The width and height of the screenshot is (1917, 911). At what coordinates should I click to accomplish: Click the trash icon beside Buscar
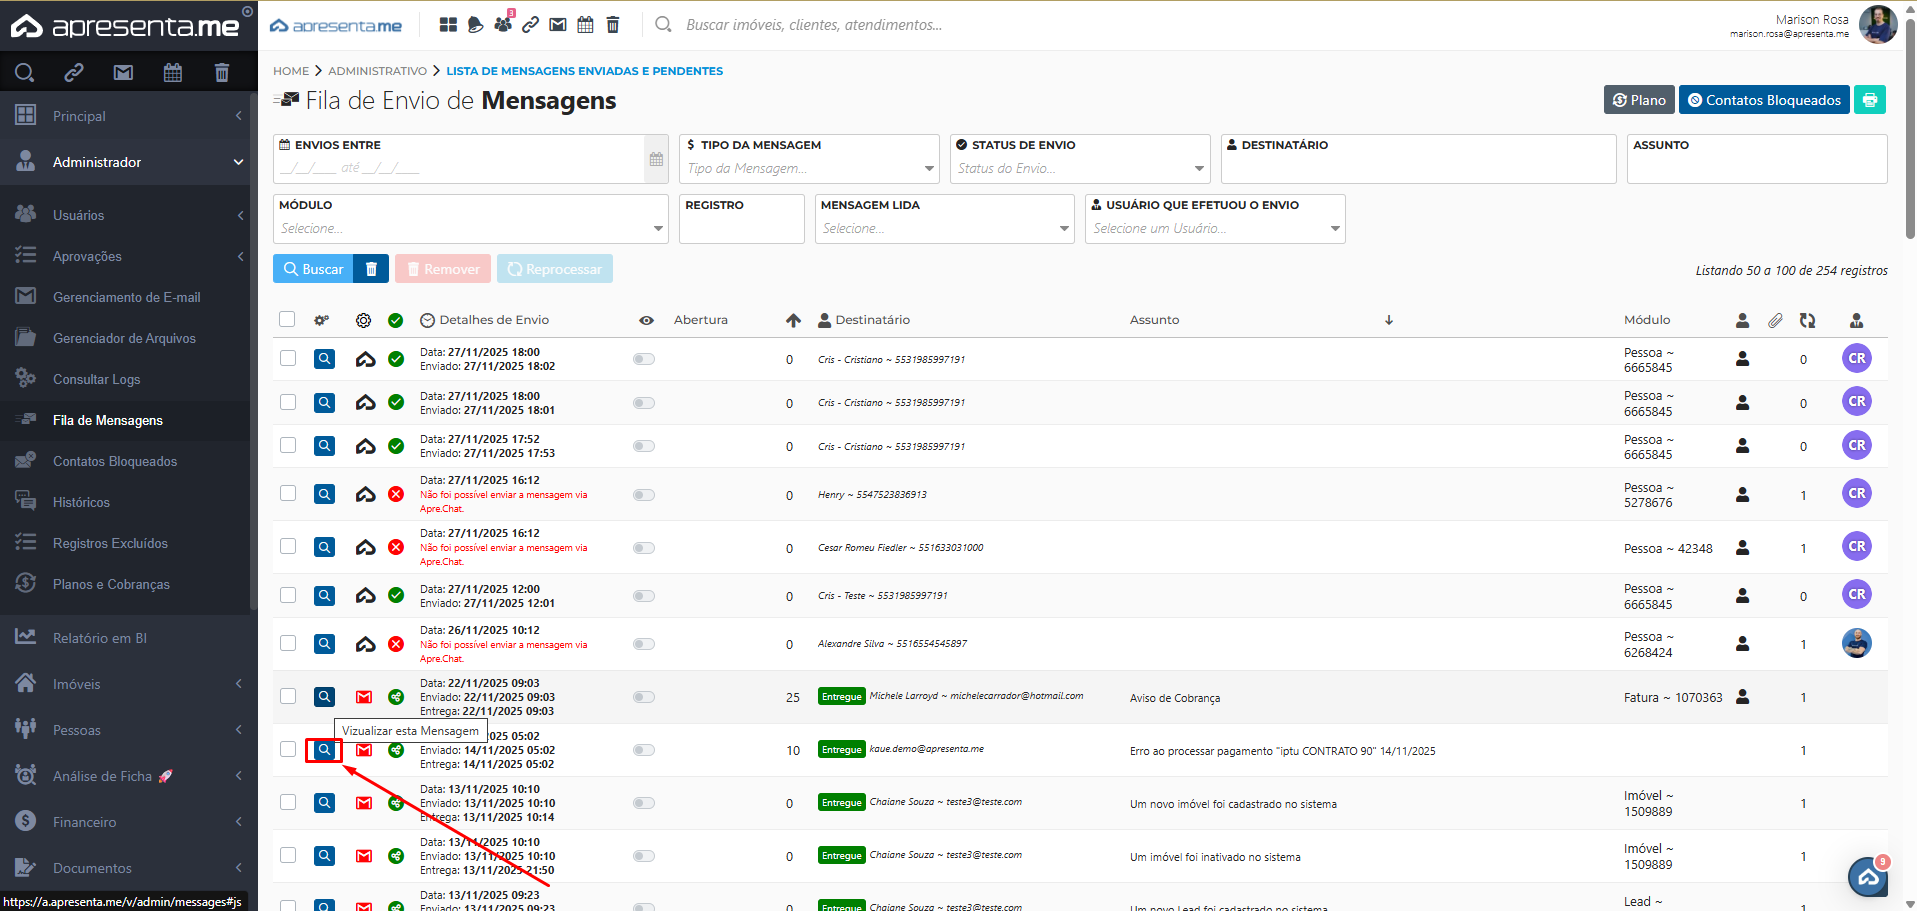coord(371,269)
